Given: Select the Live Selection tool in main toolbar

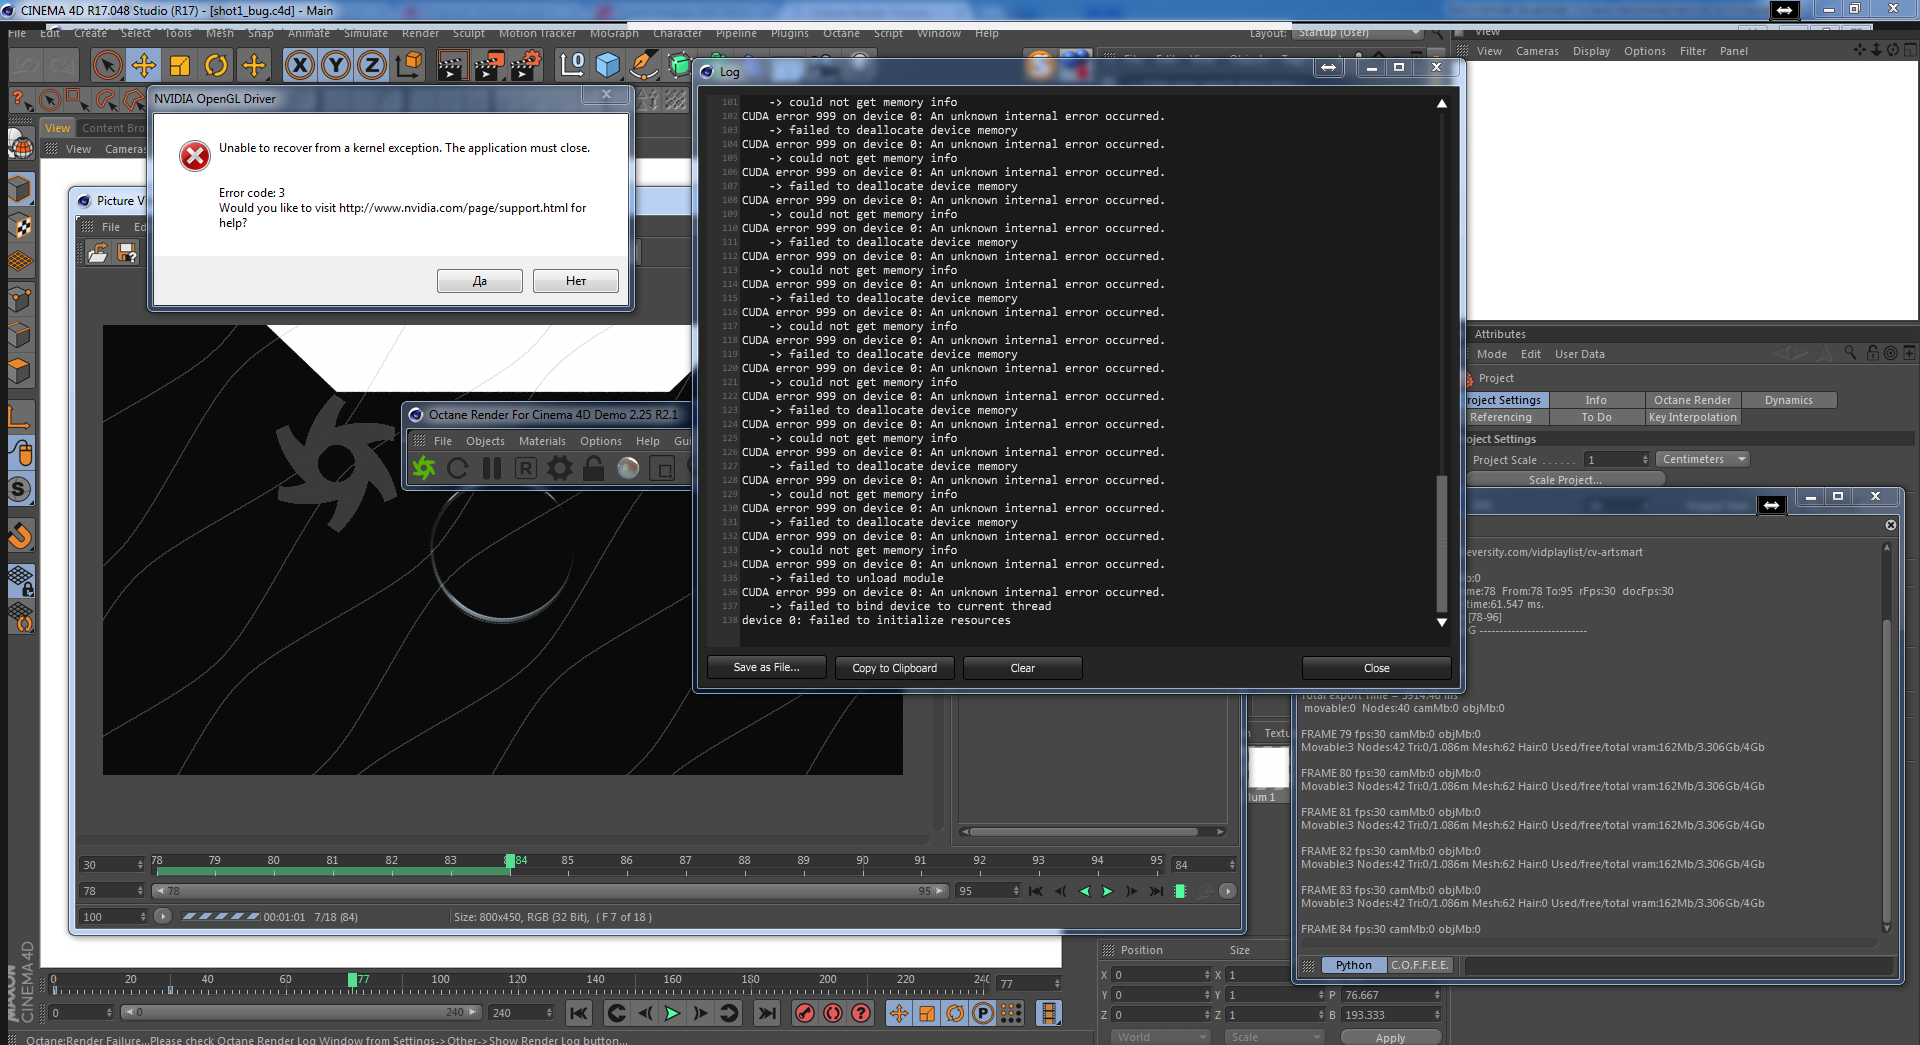Looking at the screenshot, I should click(x=107, y=66).
